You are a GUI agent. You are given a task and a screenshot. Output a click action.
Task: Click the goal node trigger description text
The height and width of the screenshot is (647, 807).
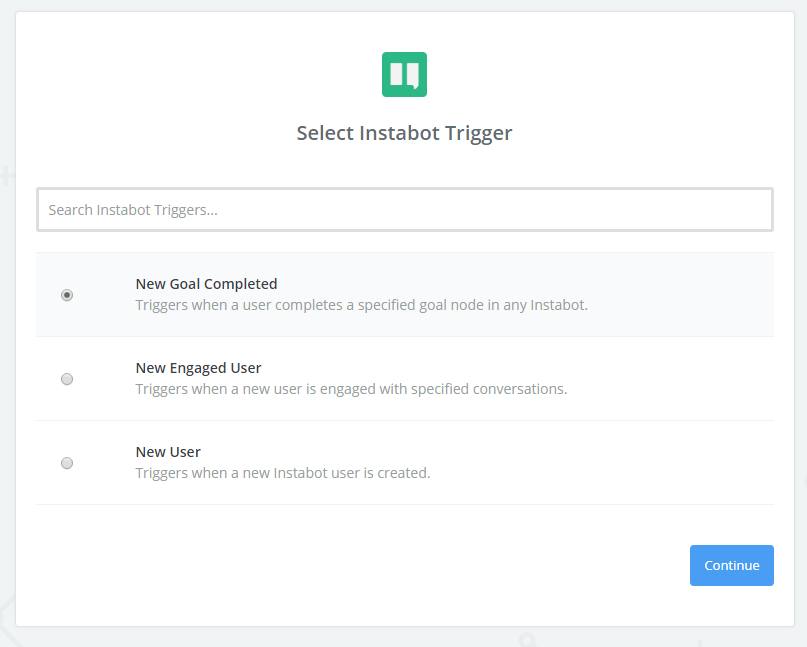point(361,305)
